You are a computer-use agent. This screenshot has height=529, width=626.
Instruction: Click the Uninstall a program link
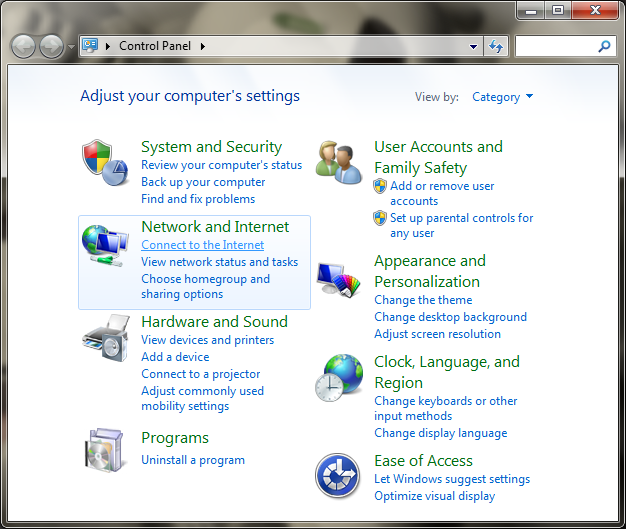click(192, 460)
